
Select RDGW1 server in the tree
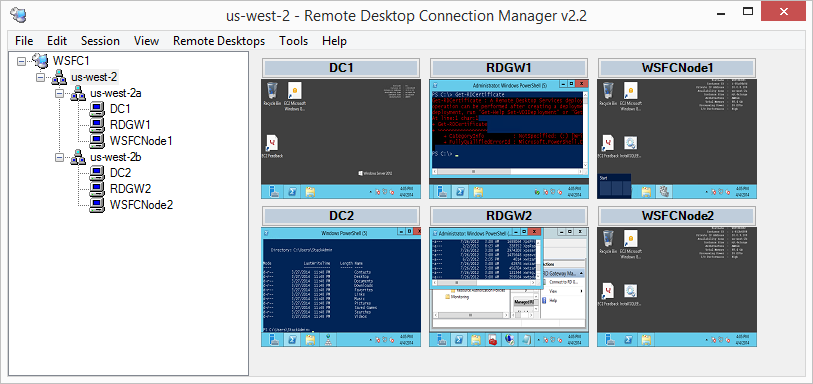point(130,125)
